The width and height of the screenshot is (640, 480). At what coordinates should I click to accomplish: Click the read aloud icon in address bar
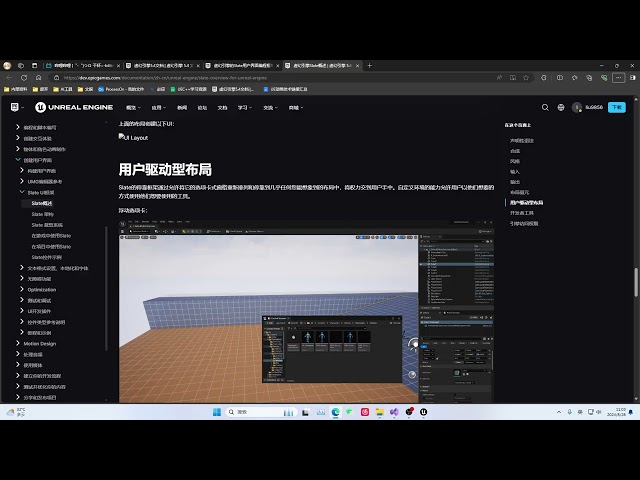[x=499, y=78]
